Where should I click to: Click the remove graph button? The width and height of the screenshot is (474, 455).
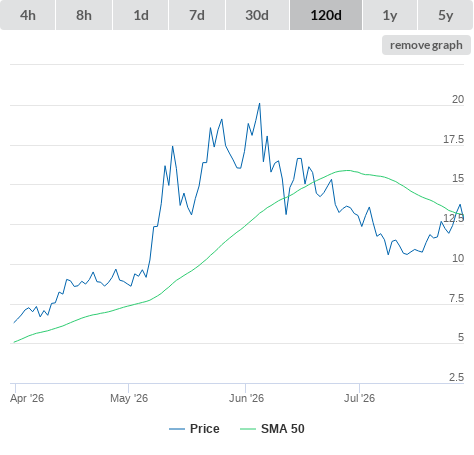pyautogui.click(x=426, y=45)
